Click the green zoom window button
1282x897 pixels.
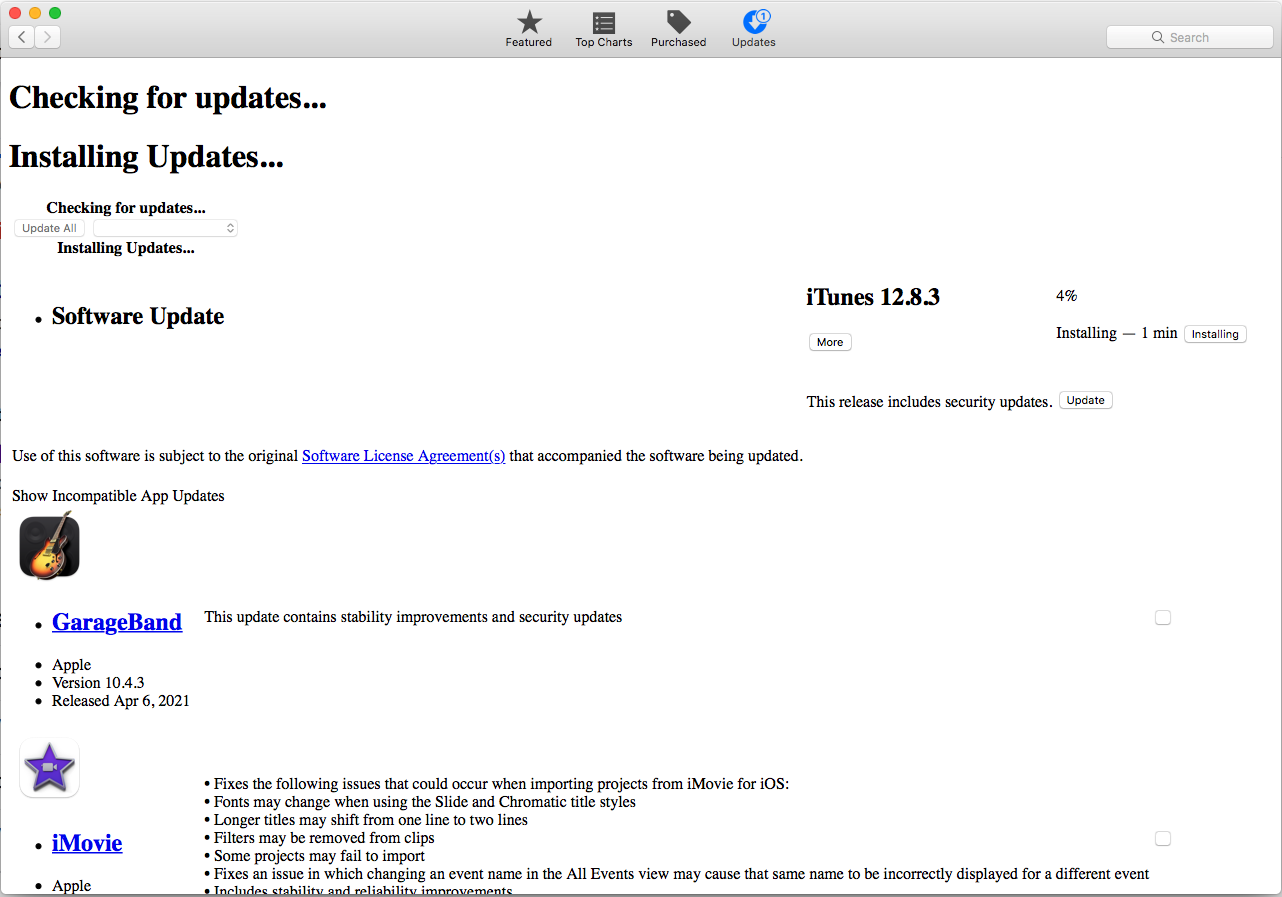pyautogui.click(x=55, y=13)
